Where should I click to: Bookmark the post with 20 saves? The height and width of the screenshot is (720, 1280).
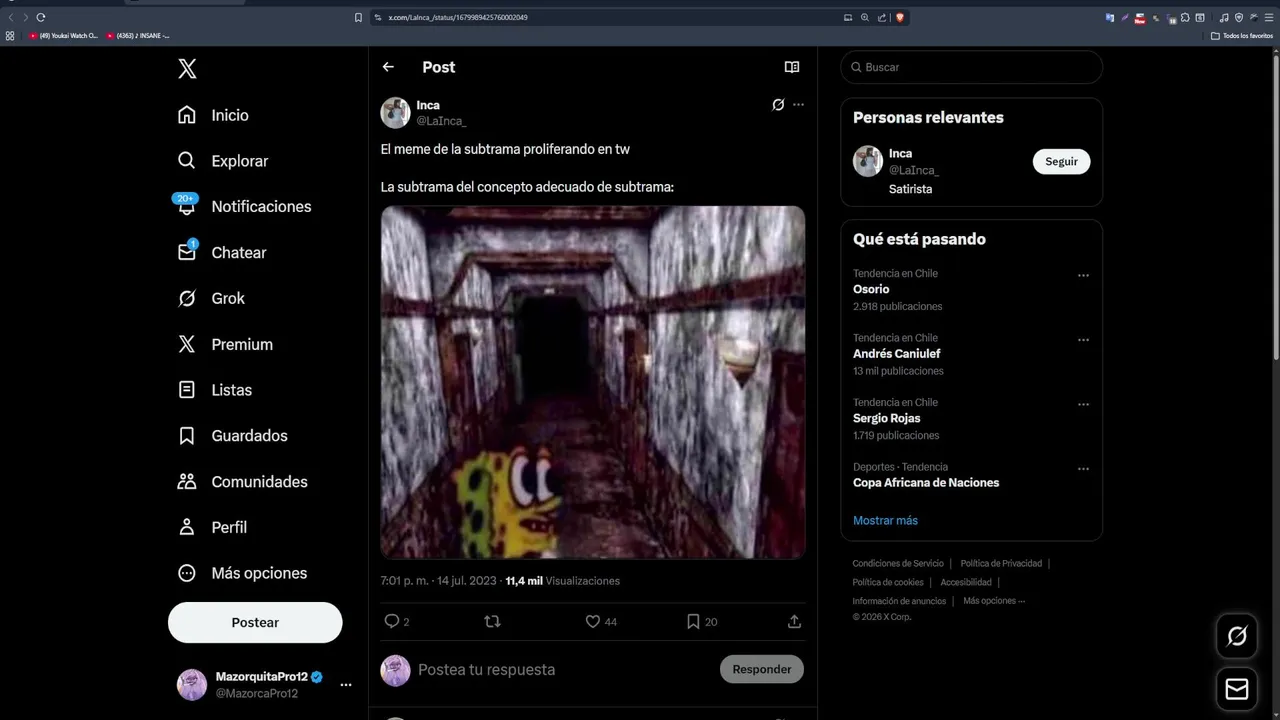pos(693,621)
